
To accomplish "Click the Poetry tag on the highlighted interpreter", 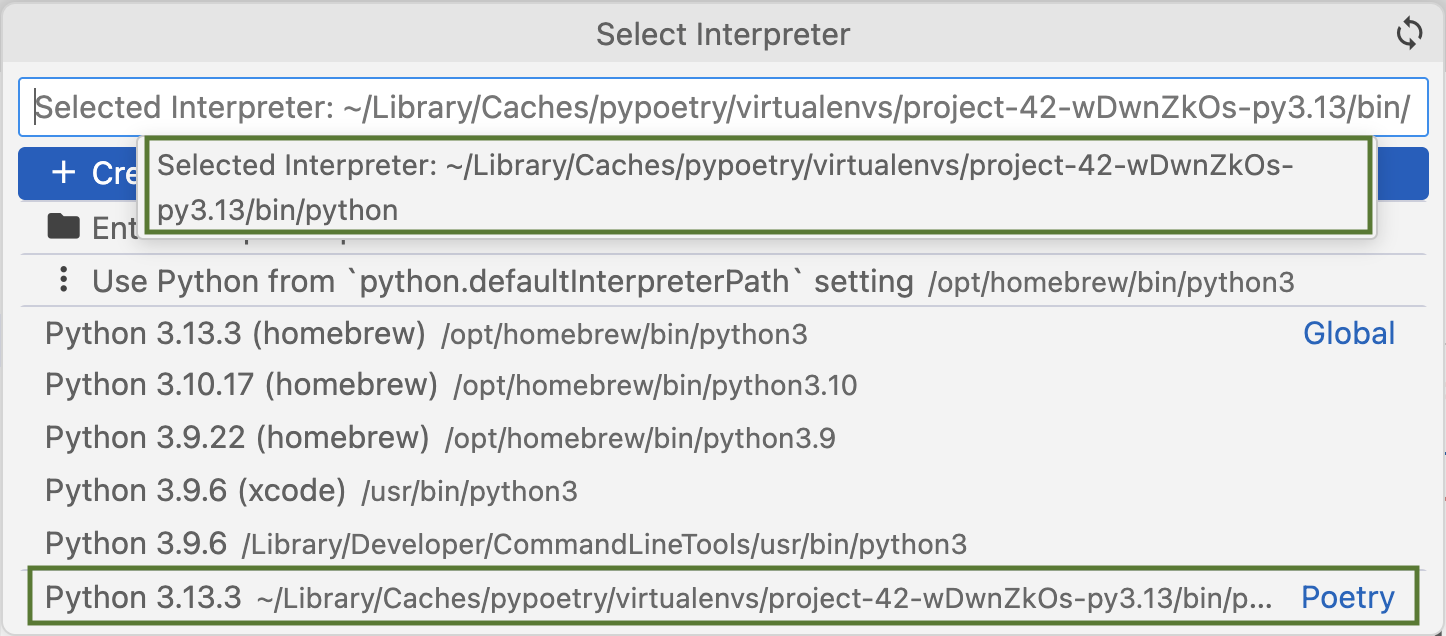I will pos(1347,596).
